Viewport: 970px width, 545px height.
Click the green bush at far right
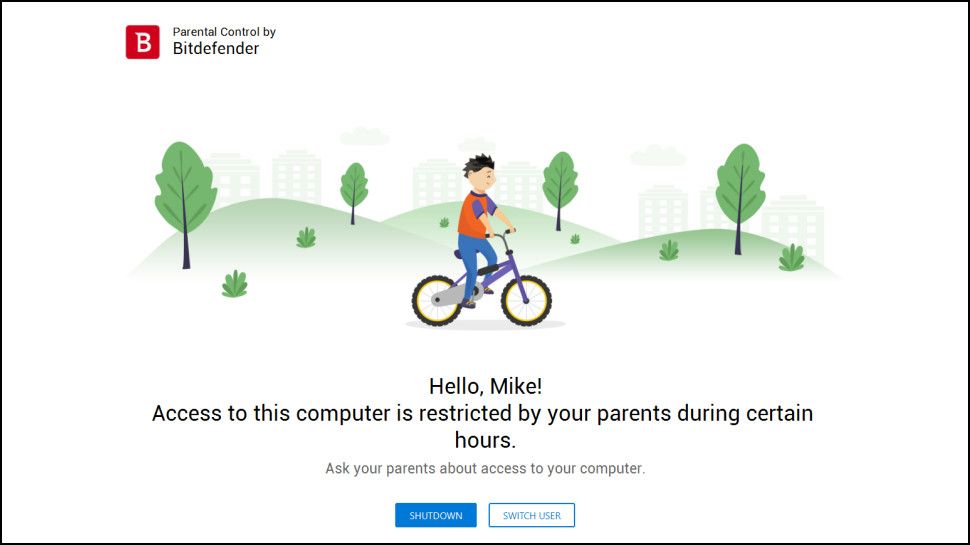[791, 258]
